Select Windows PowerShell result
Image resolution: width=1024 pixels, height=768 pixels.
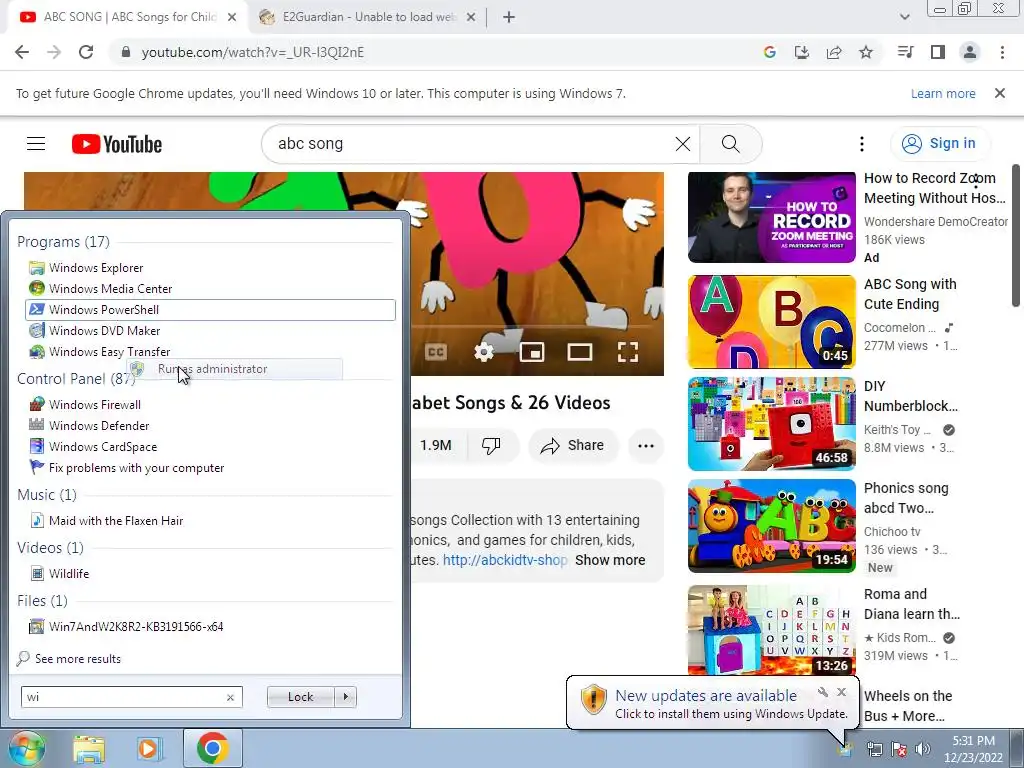click(210, 310)
